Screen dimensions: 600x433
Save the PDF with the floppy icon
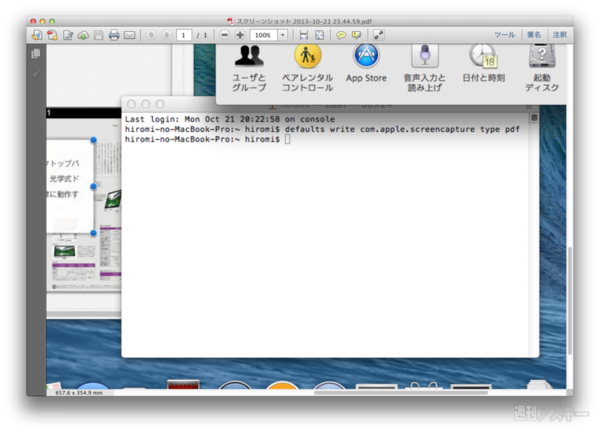click(x=99, y=35)
